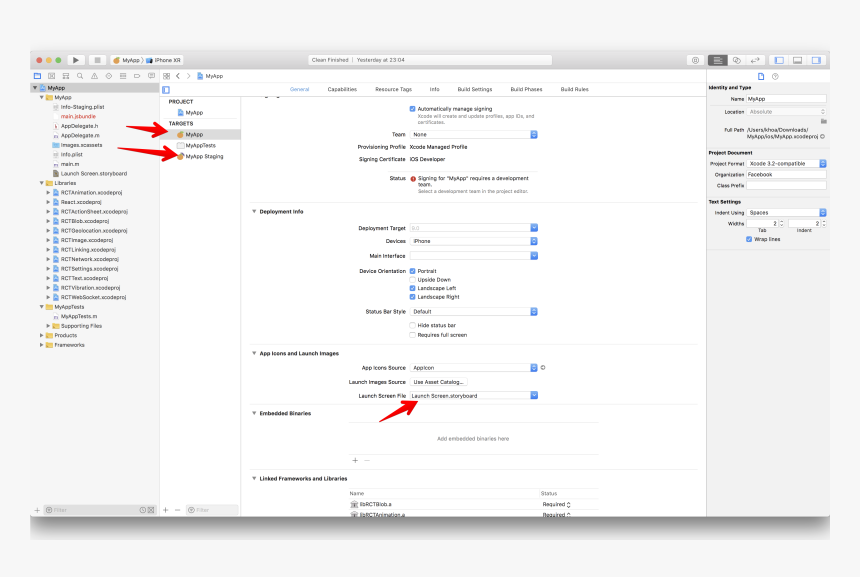Click the iPhone XR destination selector
The image size is (860, 577).
(x=164, y=60)
